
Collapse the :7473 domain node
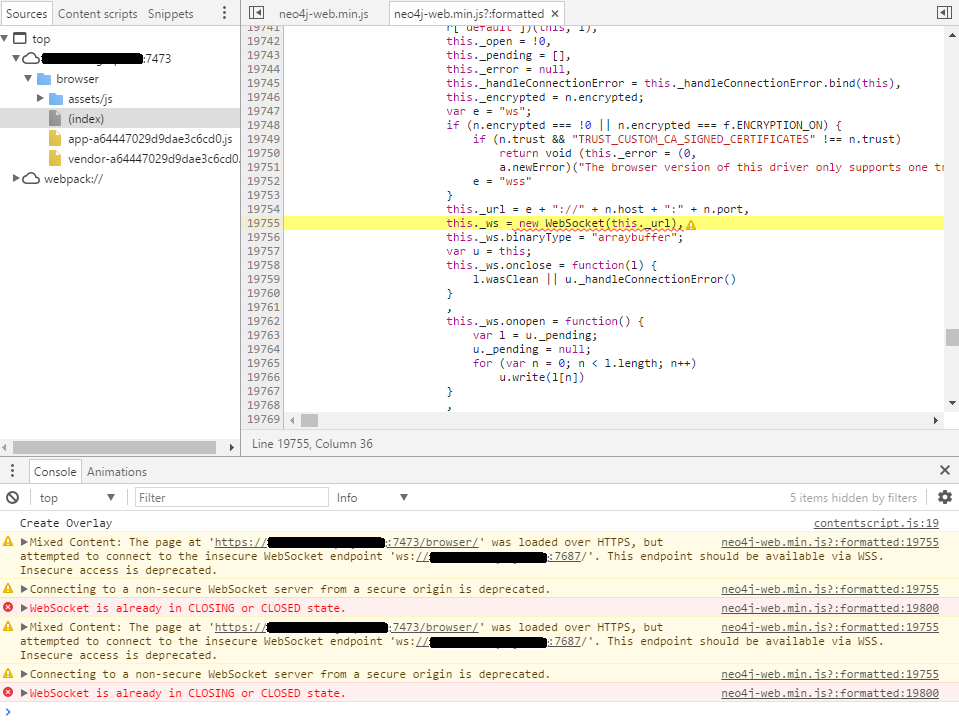[x=17, y=58]
